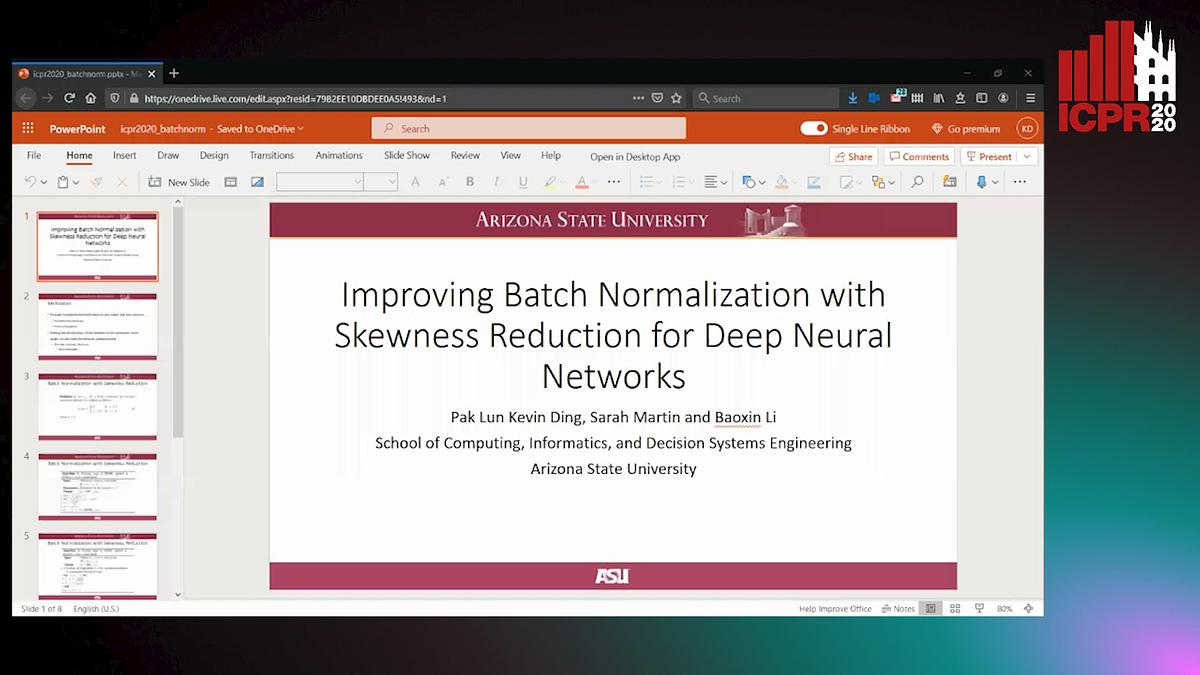Expand the Bullets list dropdown arrow

click(x=659, y=181)
